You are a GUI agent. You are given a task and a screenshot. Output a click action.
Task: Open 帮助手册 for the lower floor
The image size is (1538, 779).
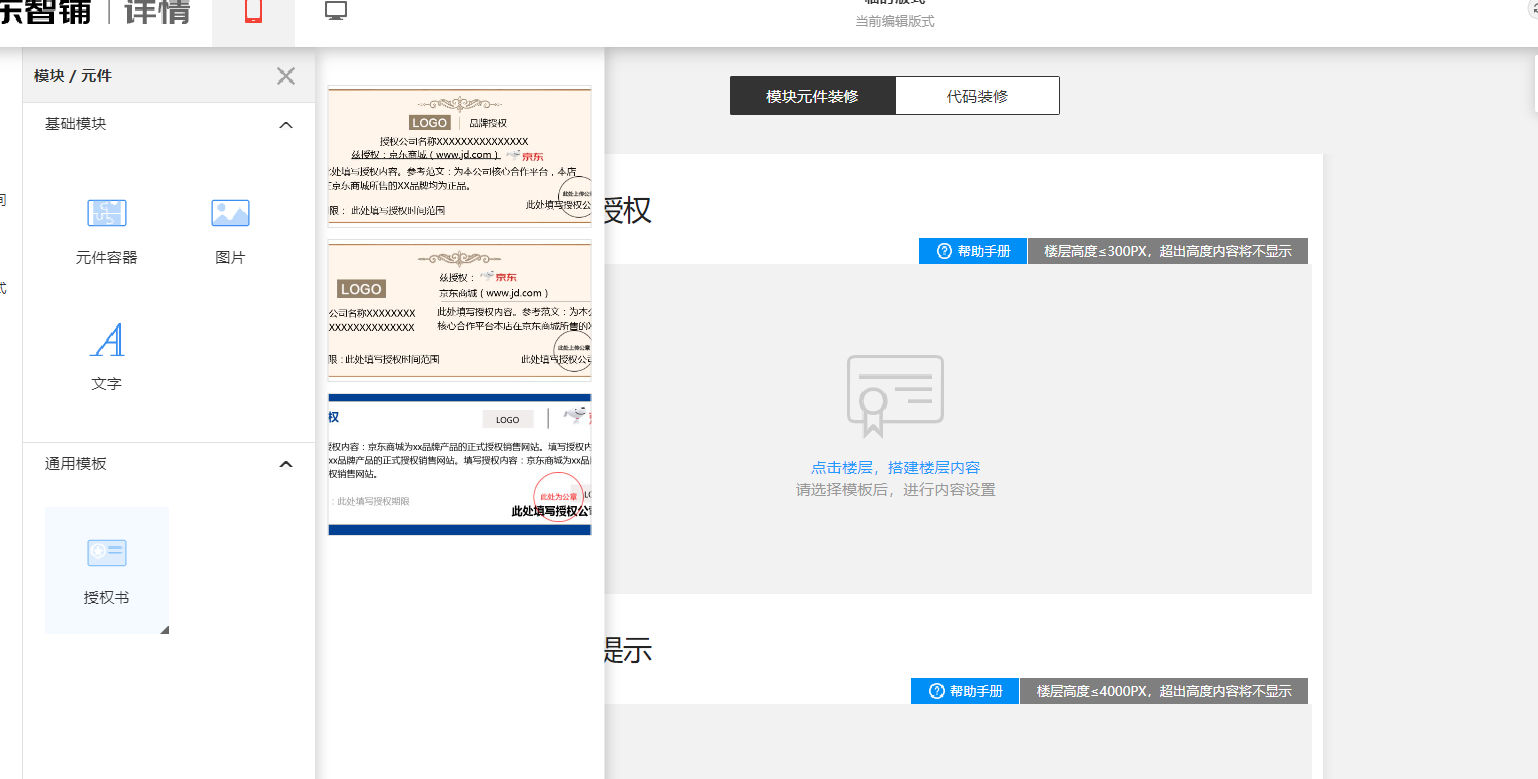(964, 691)
